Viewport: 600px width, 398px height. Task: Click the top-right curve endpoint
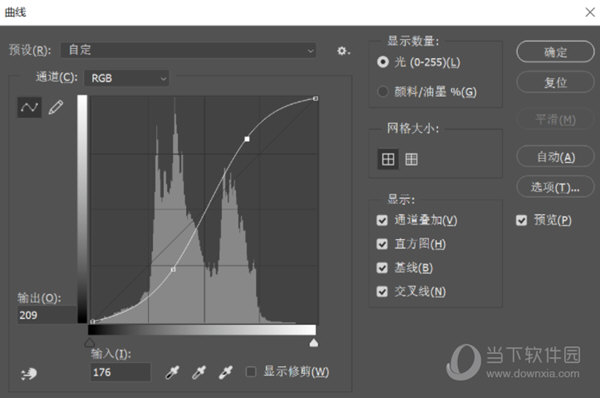point(315,99)
